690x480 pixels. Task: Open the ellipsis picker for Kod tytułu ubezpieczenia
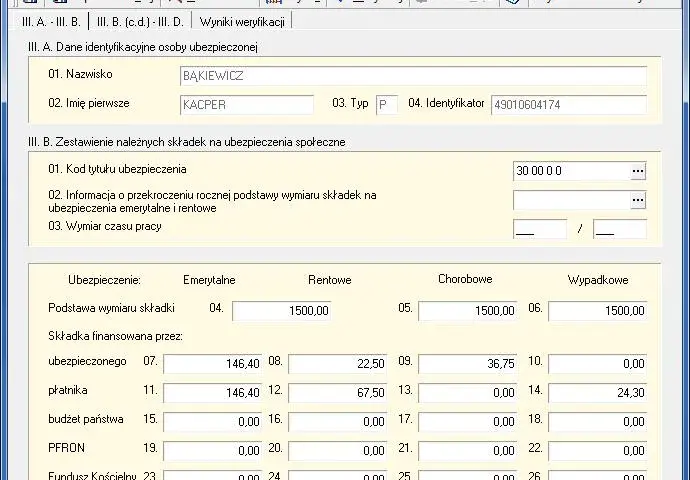(638, 171)
